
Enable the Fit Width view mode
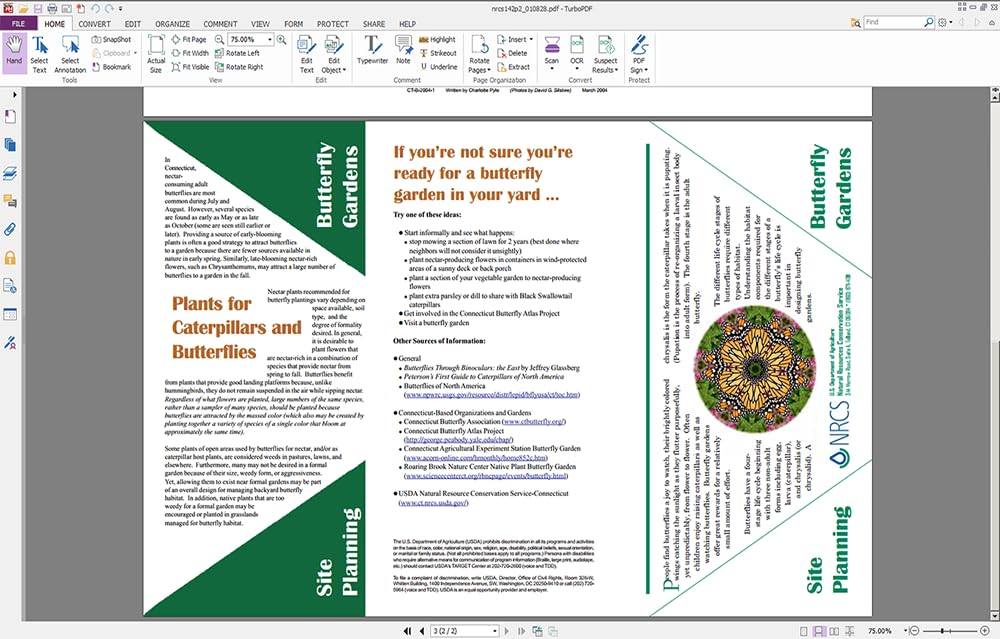[x=190, y=54]
